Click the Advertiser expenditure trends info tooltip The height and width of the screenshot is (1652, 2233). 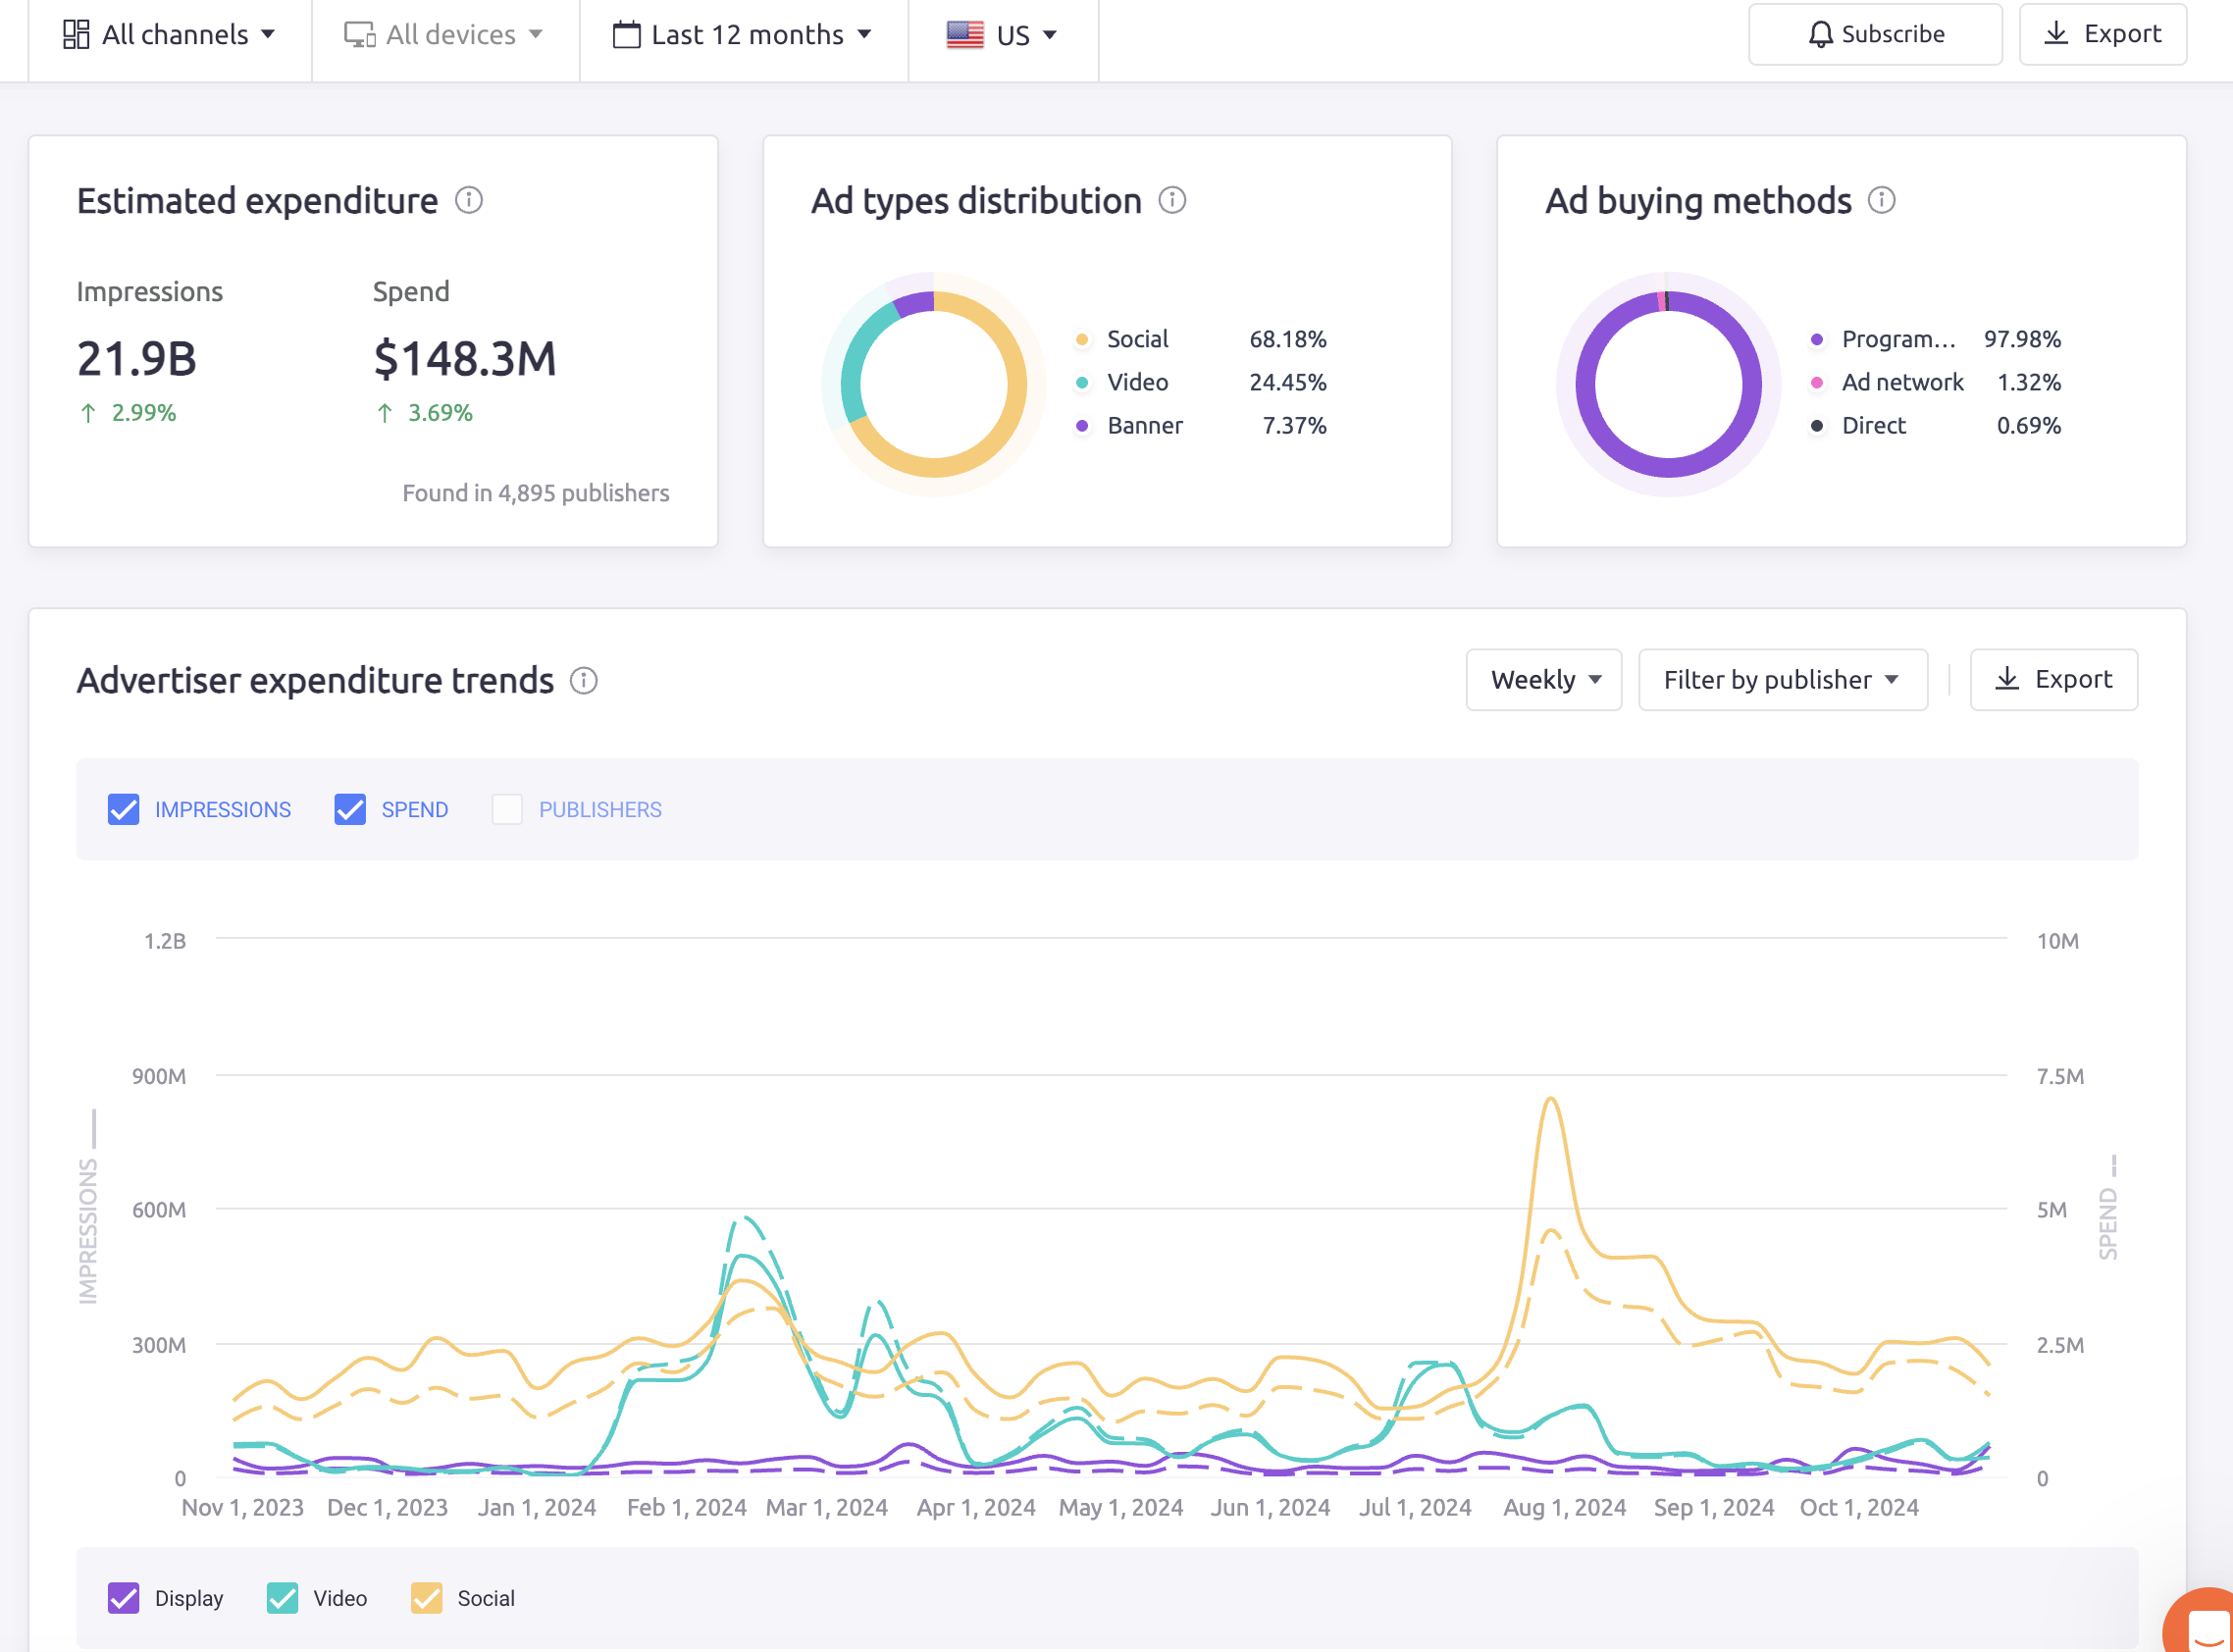pyautogui.click(x=585, y=680)
